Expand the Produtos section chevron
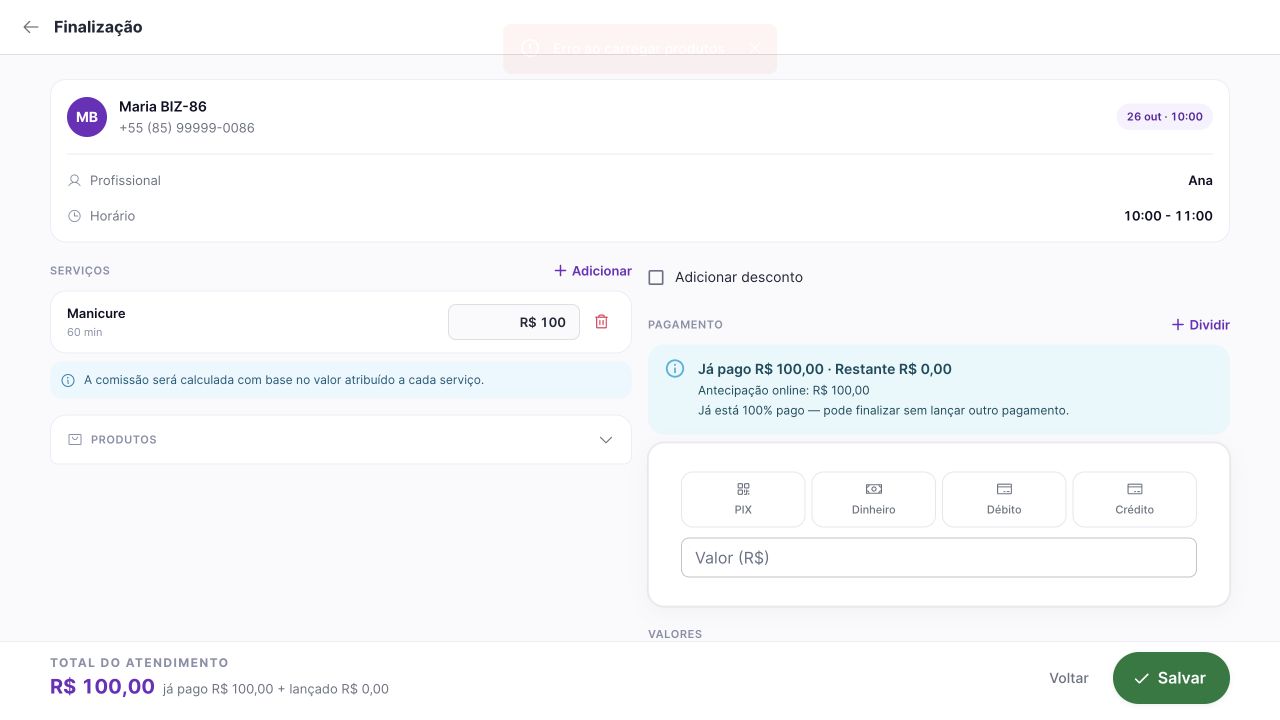 [x=606, y=440]
